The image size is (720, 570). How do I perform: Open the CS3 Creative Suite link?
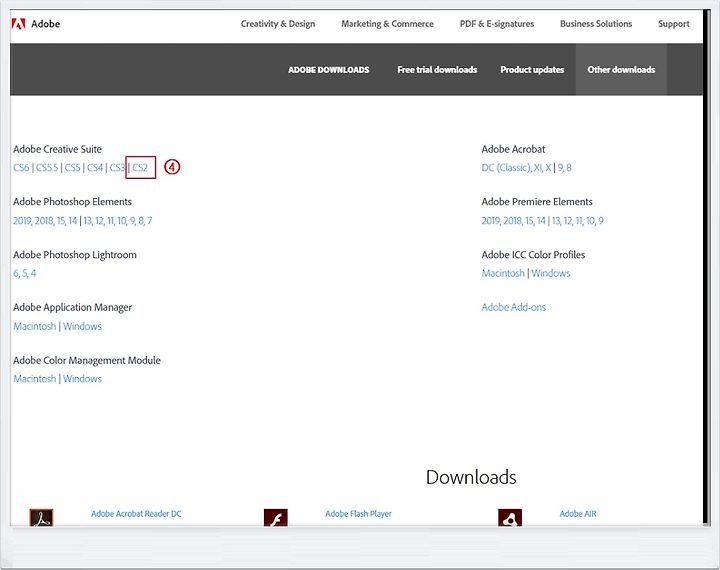117,168
